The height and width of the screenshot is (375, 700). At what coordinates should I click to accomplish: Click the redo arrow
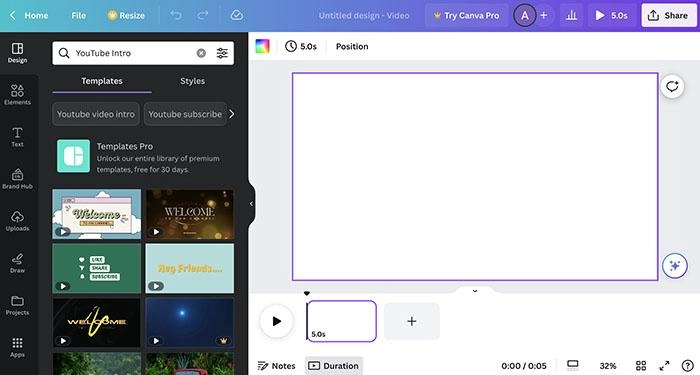click(x=203, y=15)
